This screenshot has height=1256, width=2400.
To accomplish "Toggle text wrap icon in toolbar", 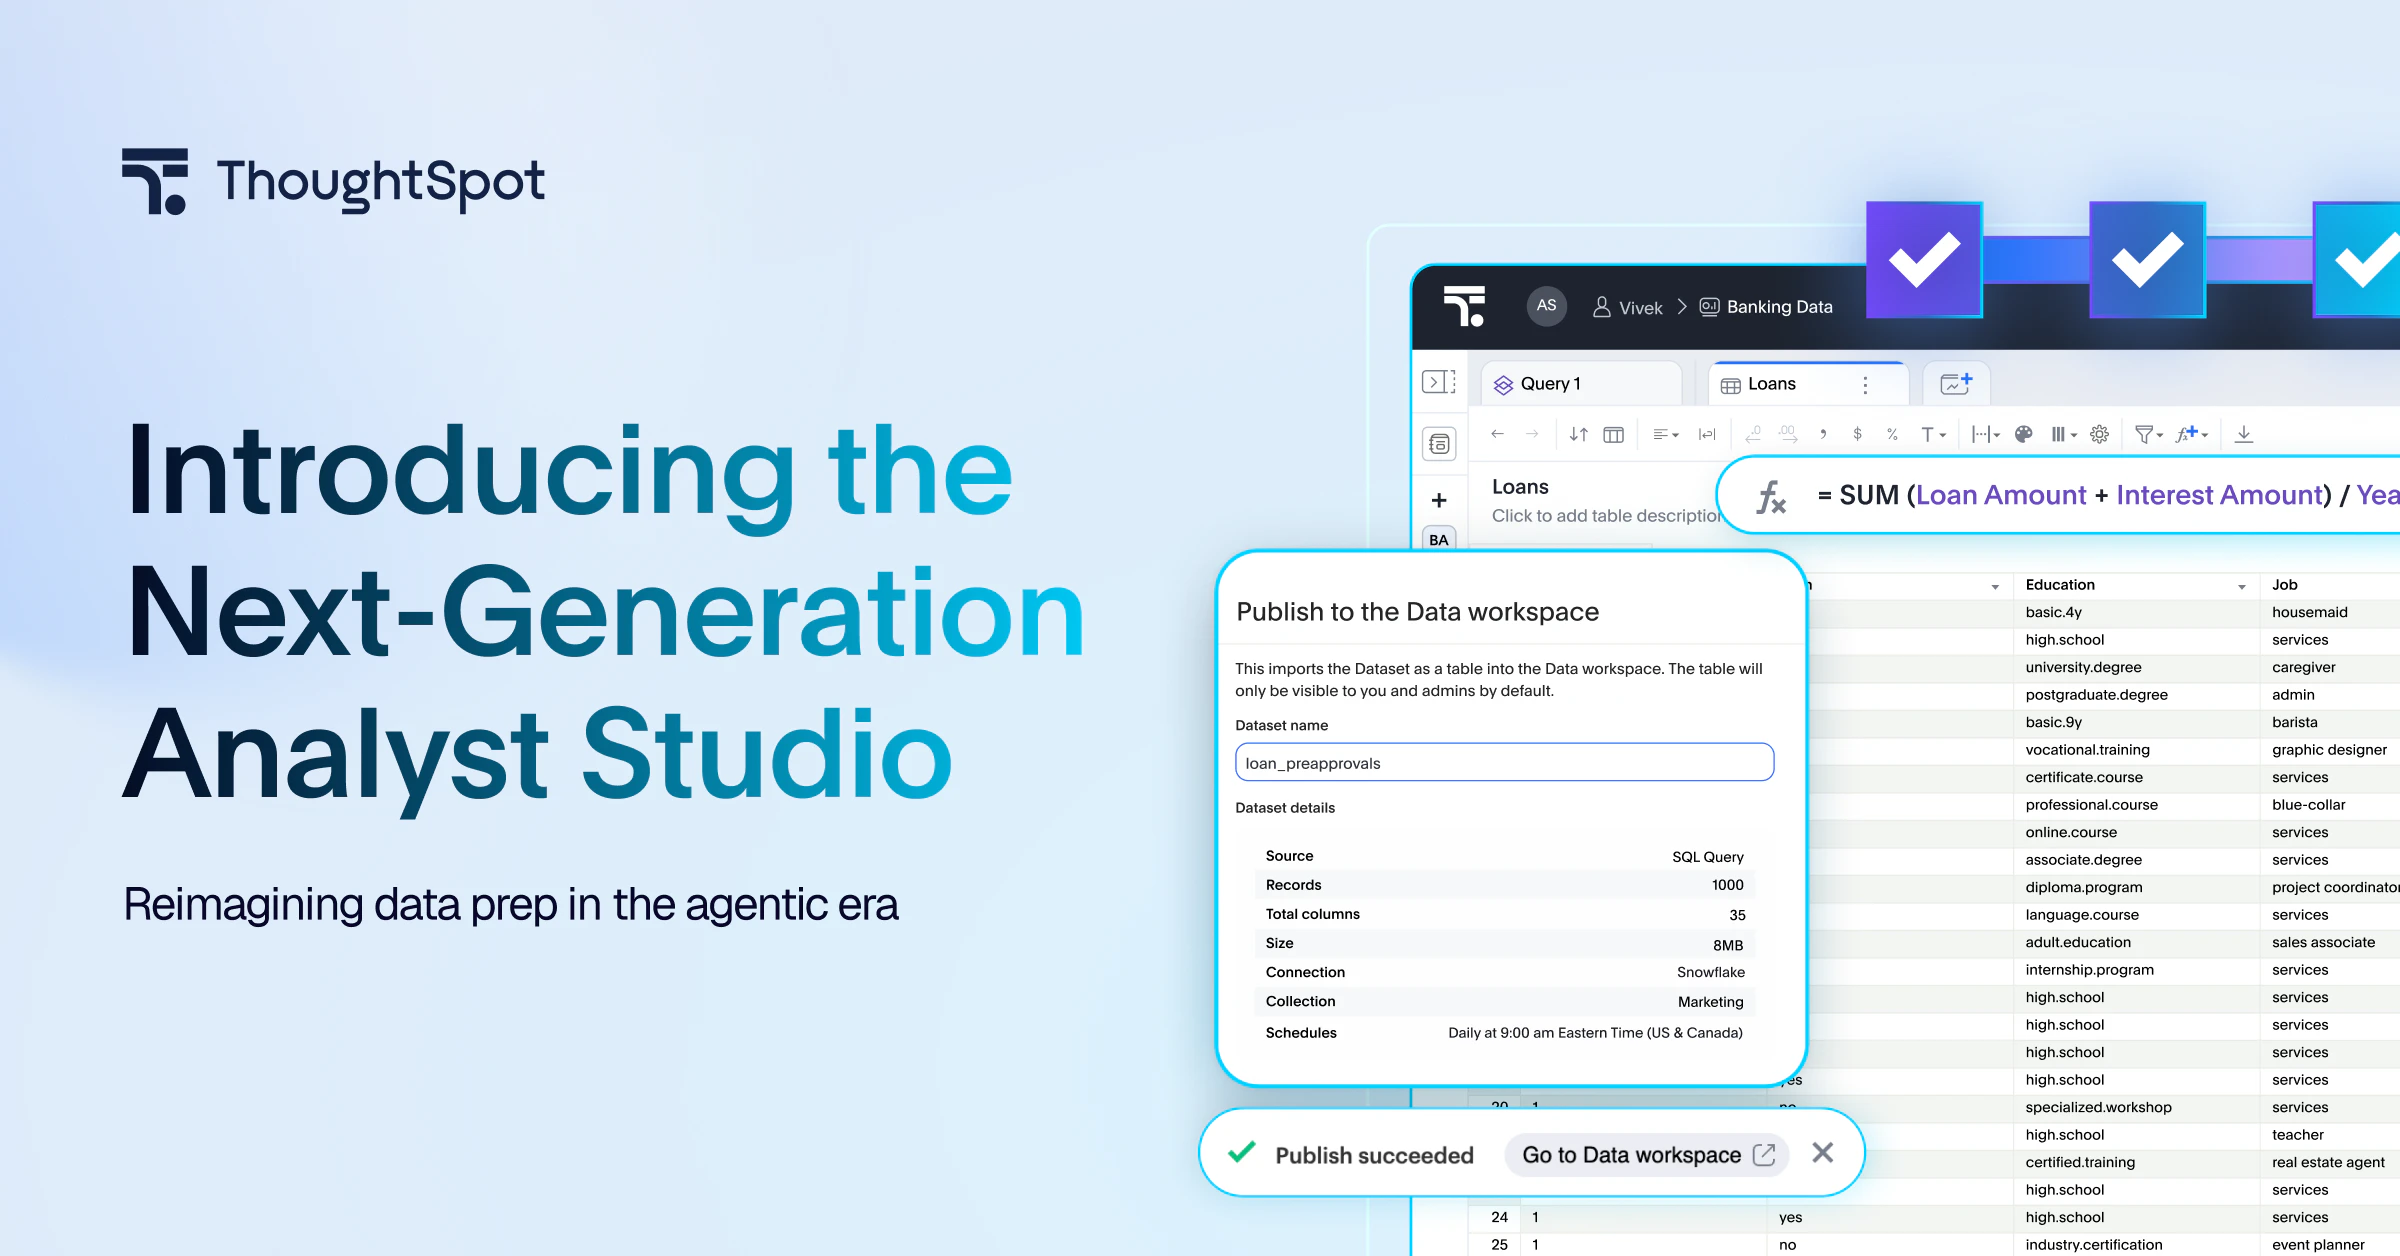I will [1707, 434].
